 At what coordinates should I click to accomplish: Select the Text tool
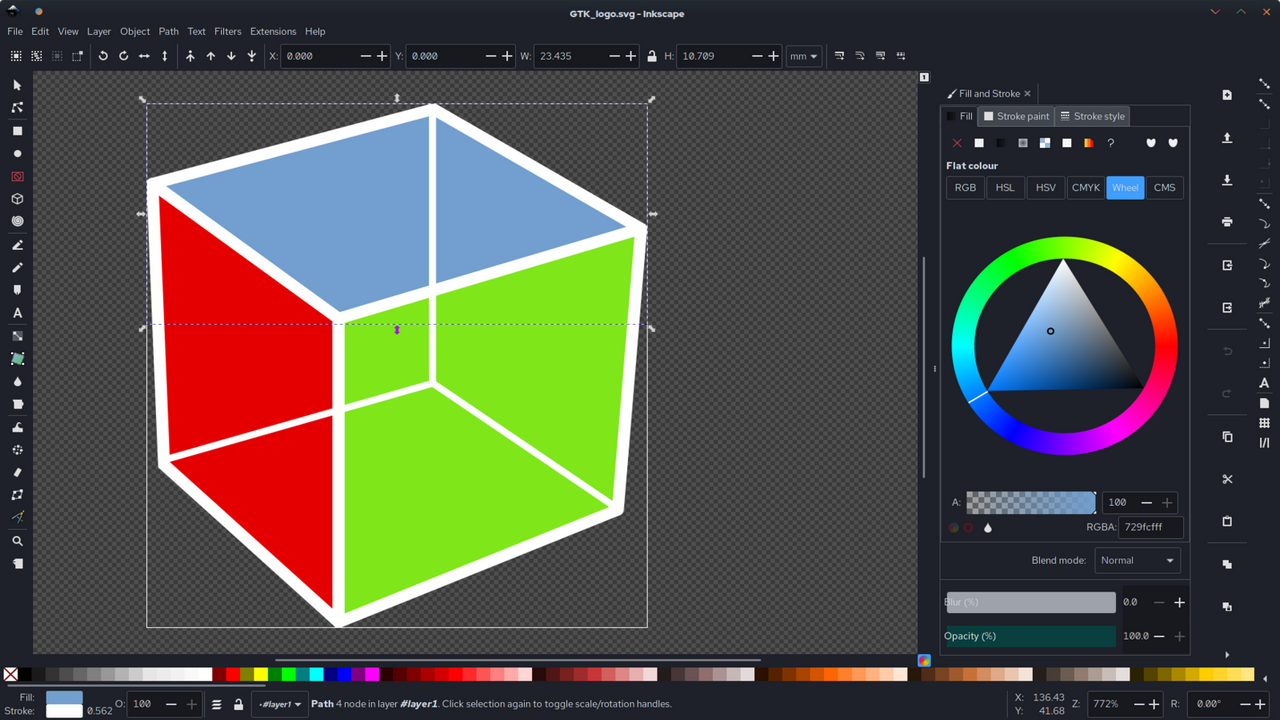16,312
